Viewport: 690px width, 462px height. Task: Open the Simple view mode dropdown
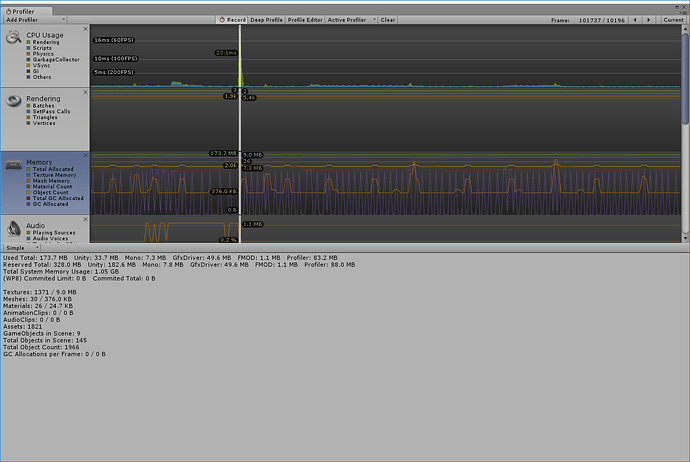[21, 248]
